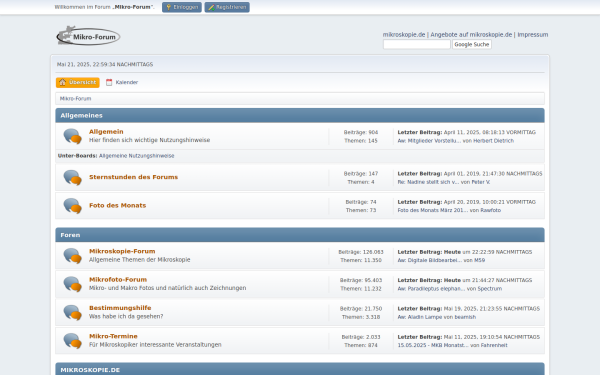Open MS9's profile link
Image resolution: width=600 pixels, height=375 pixels.
(479, 261)
